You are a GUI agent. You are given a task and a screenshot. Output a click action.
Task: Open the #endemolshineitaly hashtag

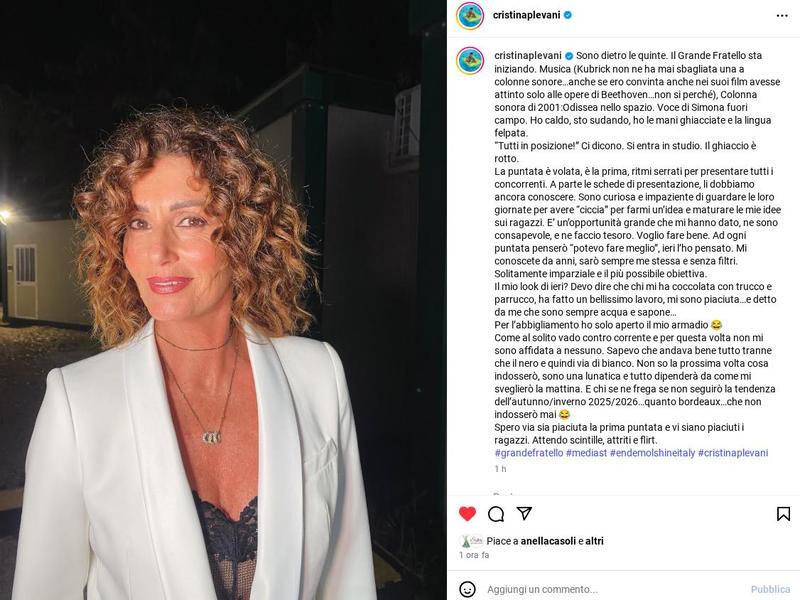point(653,453)
